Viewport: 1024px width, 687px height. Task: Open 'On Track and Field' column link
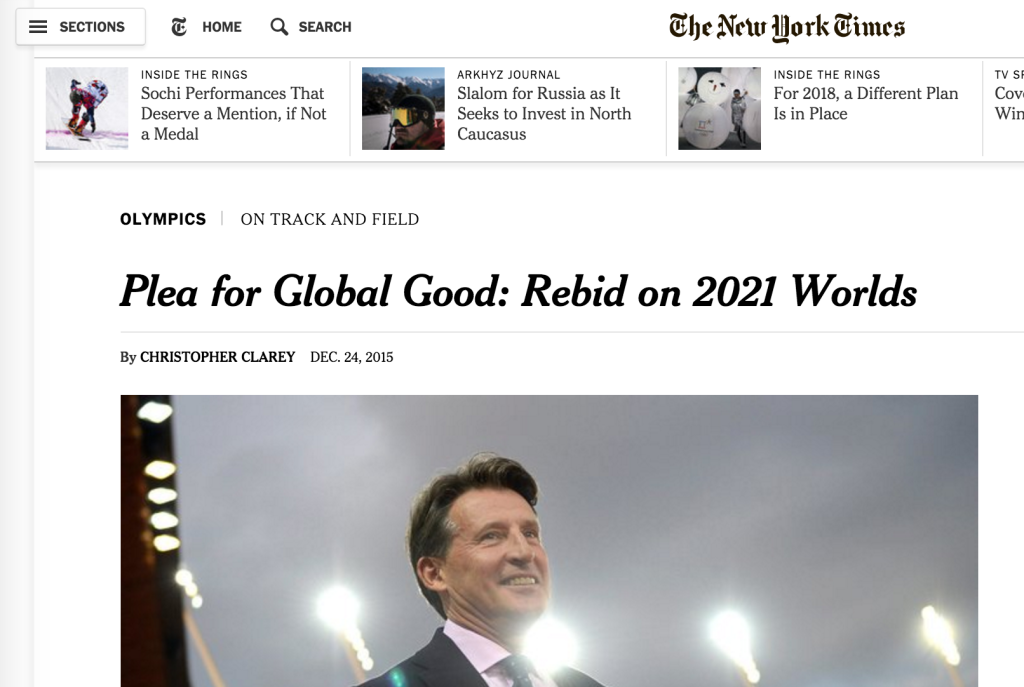330,219
